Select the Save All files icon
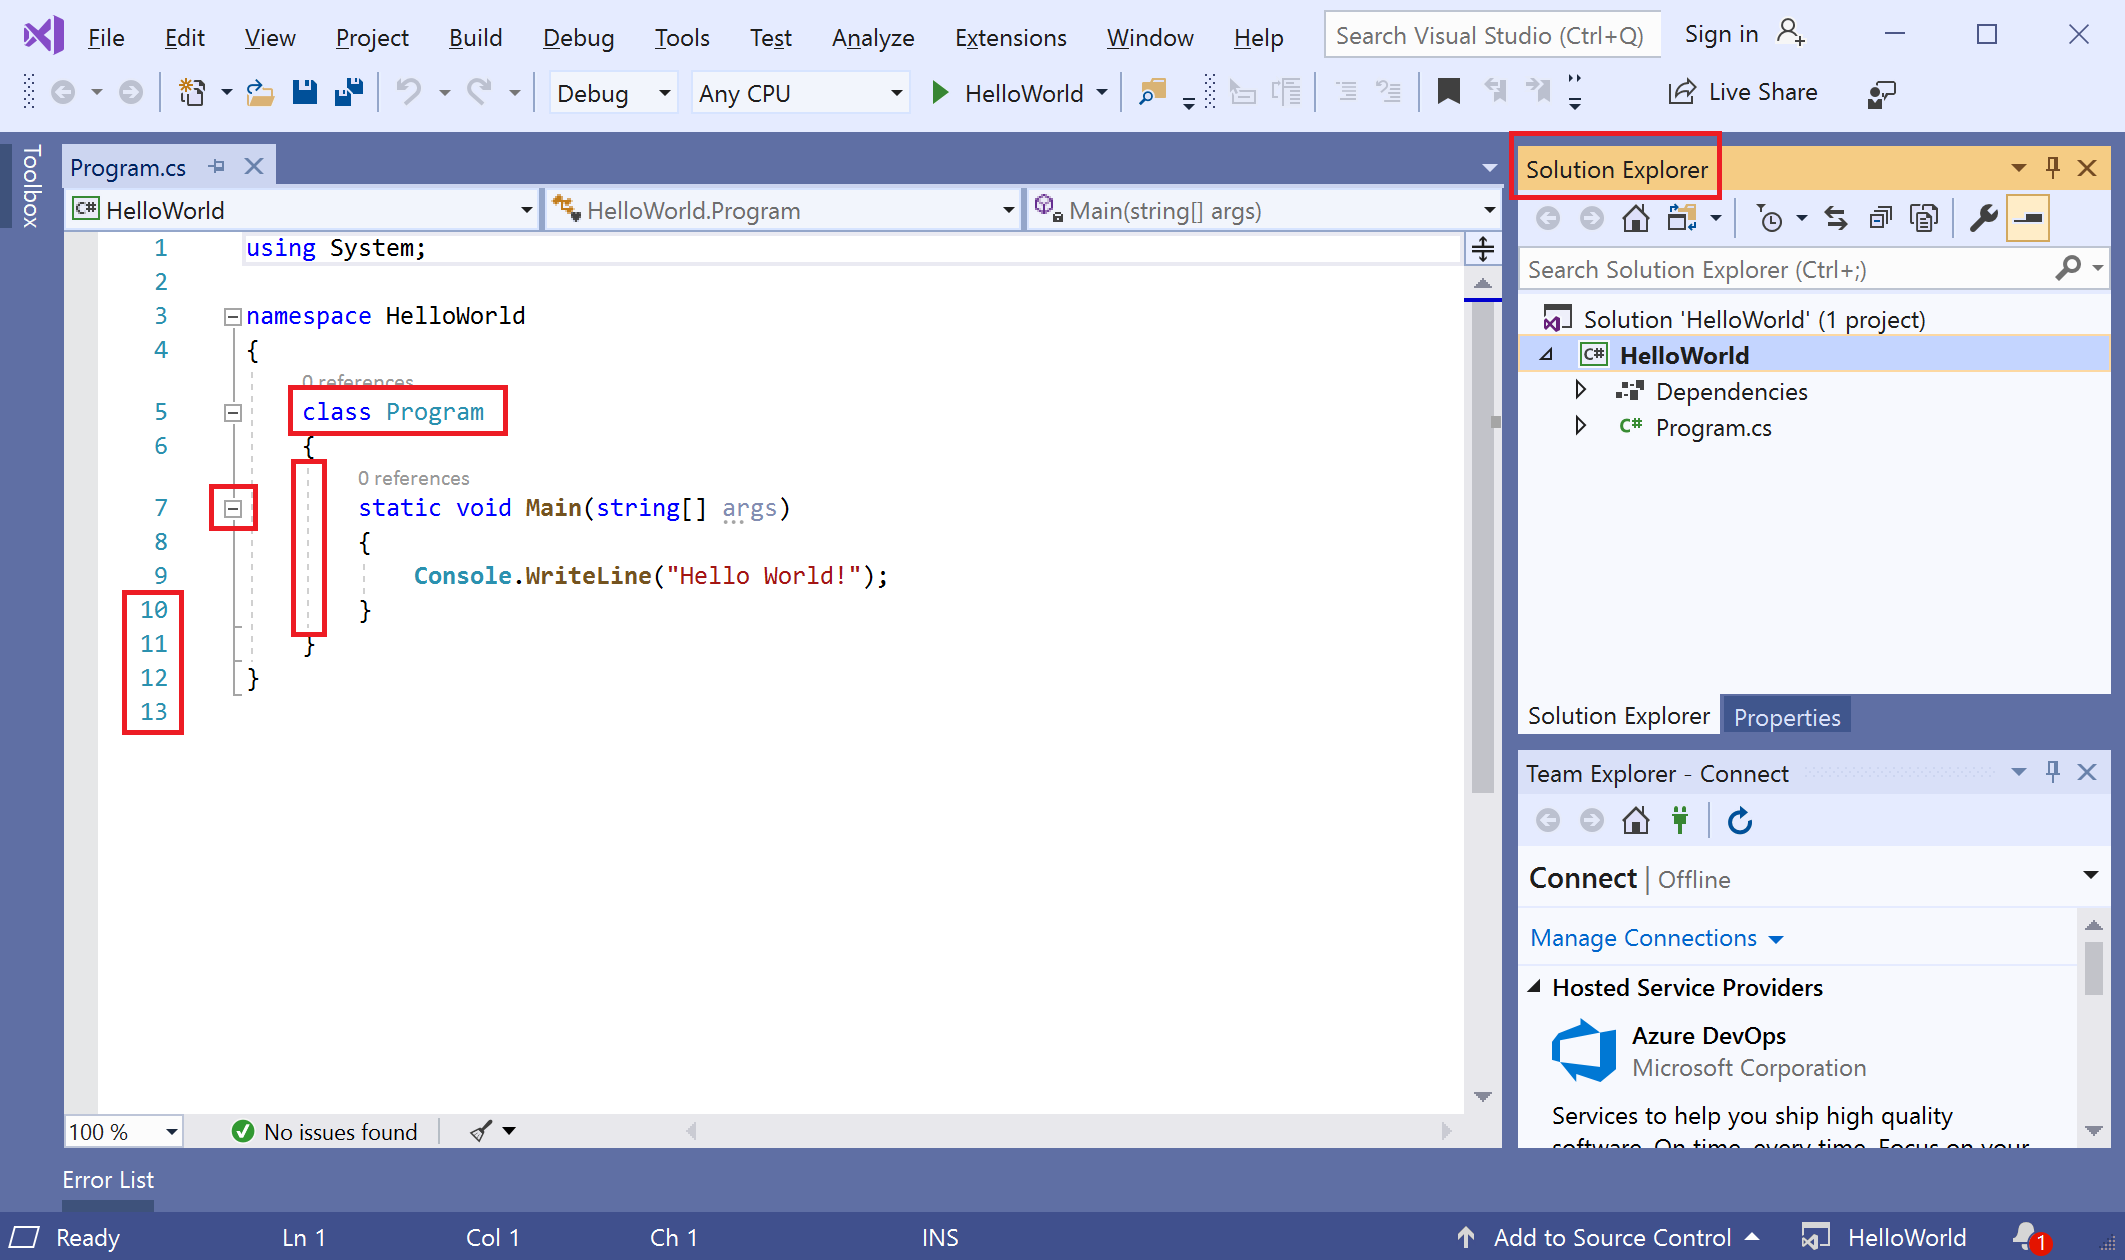This screenshot has height=1260, width=2125. 349,93
